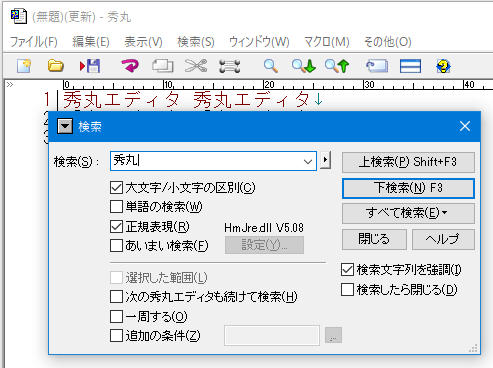Click the Paste toolbar icon
This screenshot has height=368, width=493.
click(230, 66)
